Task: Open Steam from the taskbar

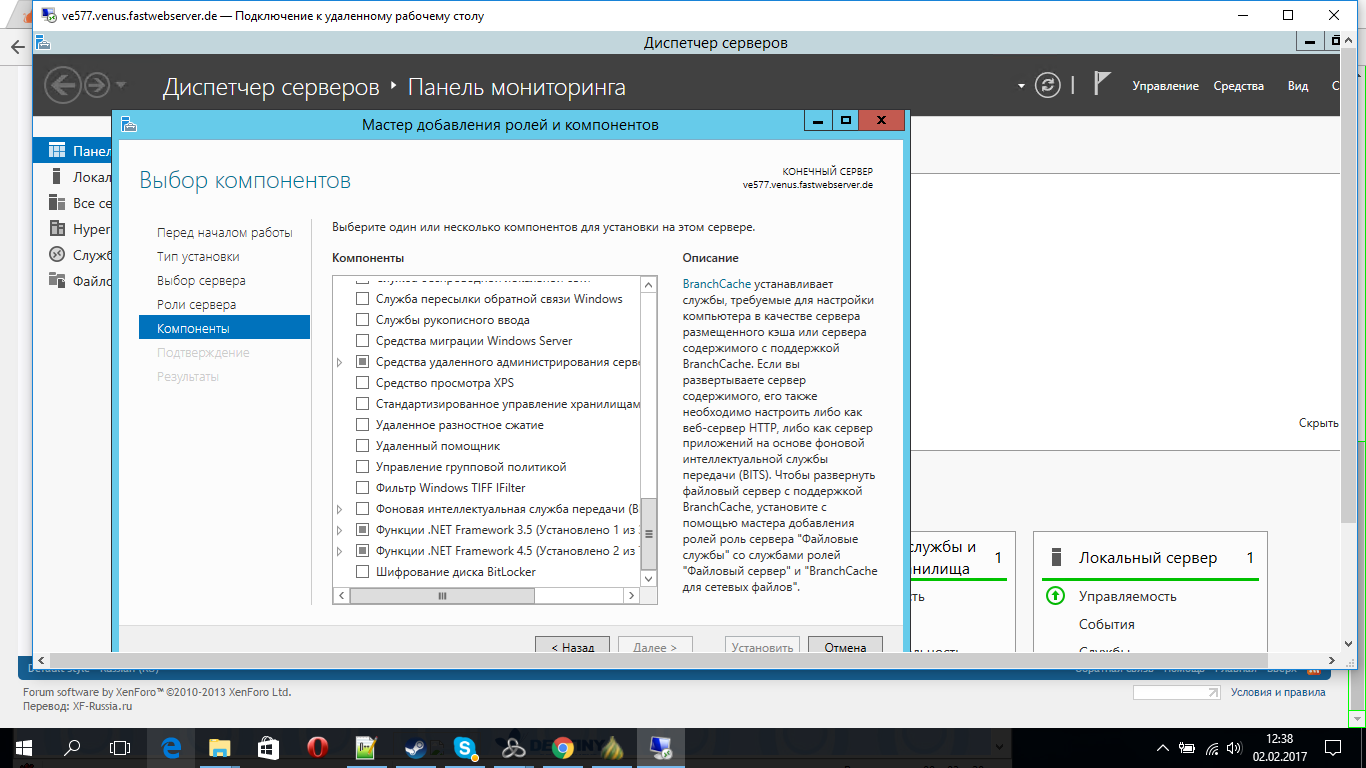Action: click(415, 747)
